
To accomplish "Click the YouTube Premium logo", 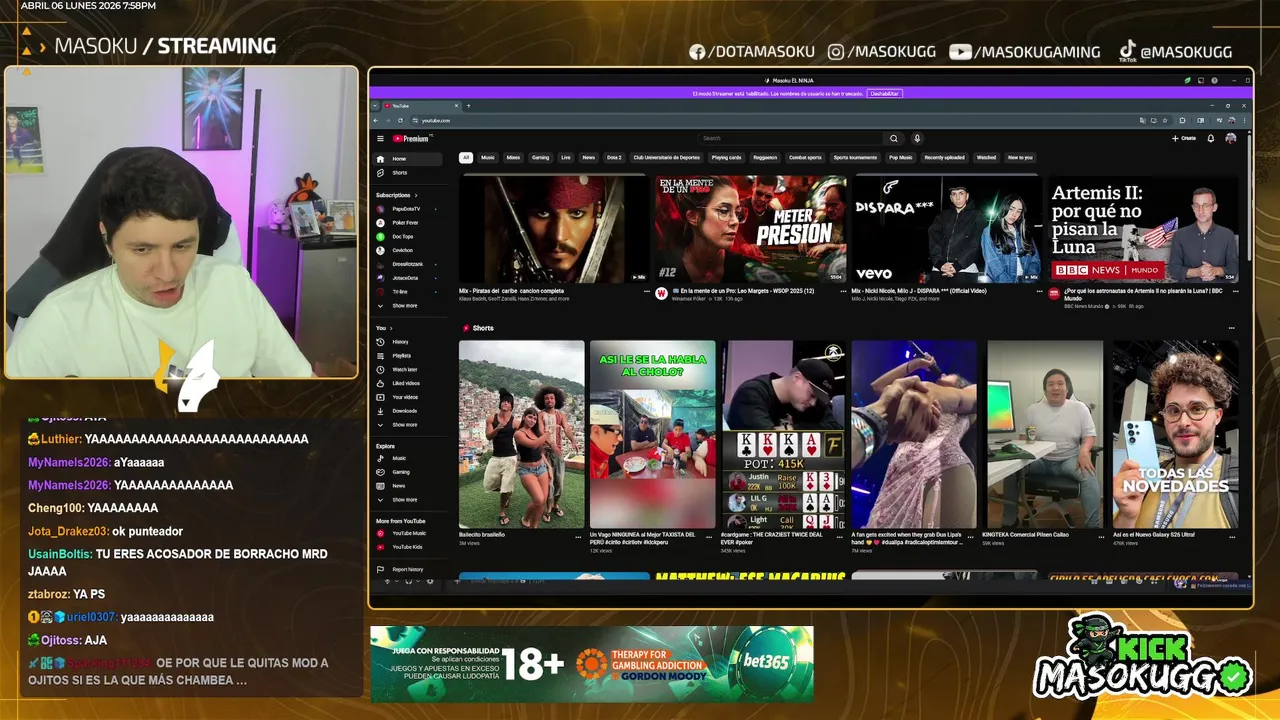I will tap(410, 139).
